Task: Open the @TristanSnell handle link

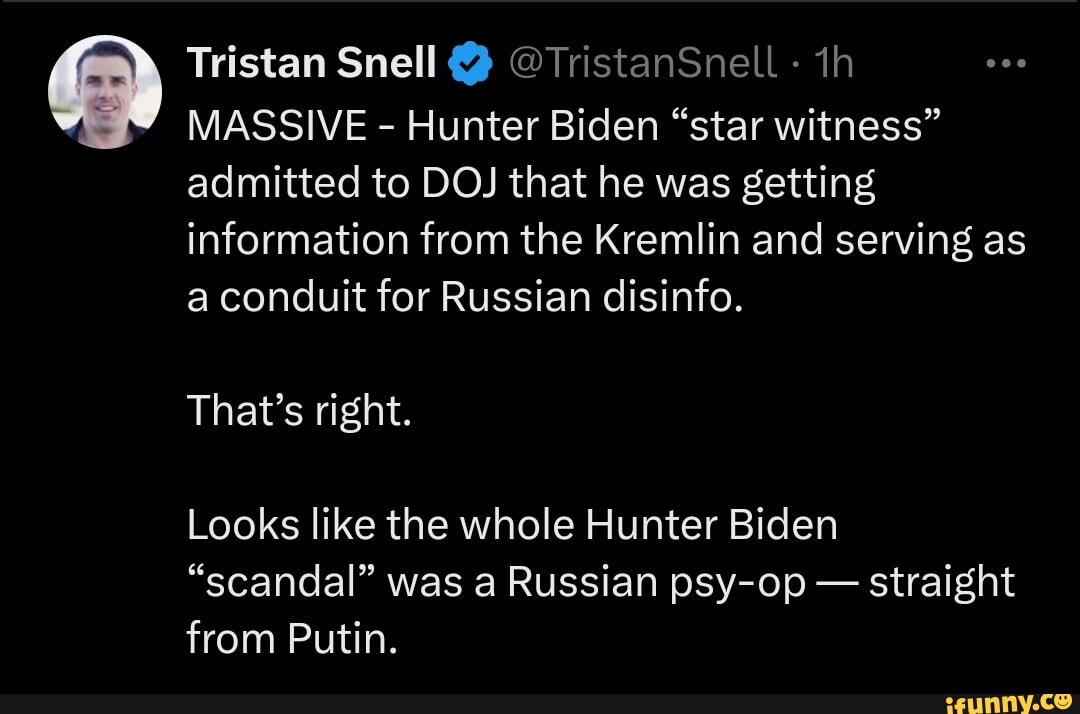Action: [641, 65]
